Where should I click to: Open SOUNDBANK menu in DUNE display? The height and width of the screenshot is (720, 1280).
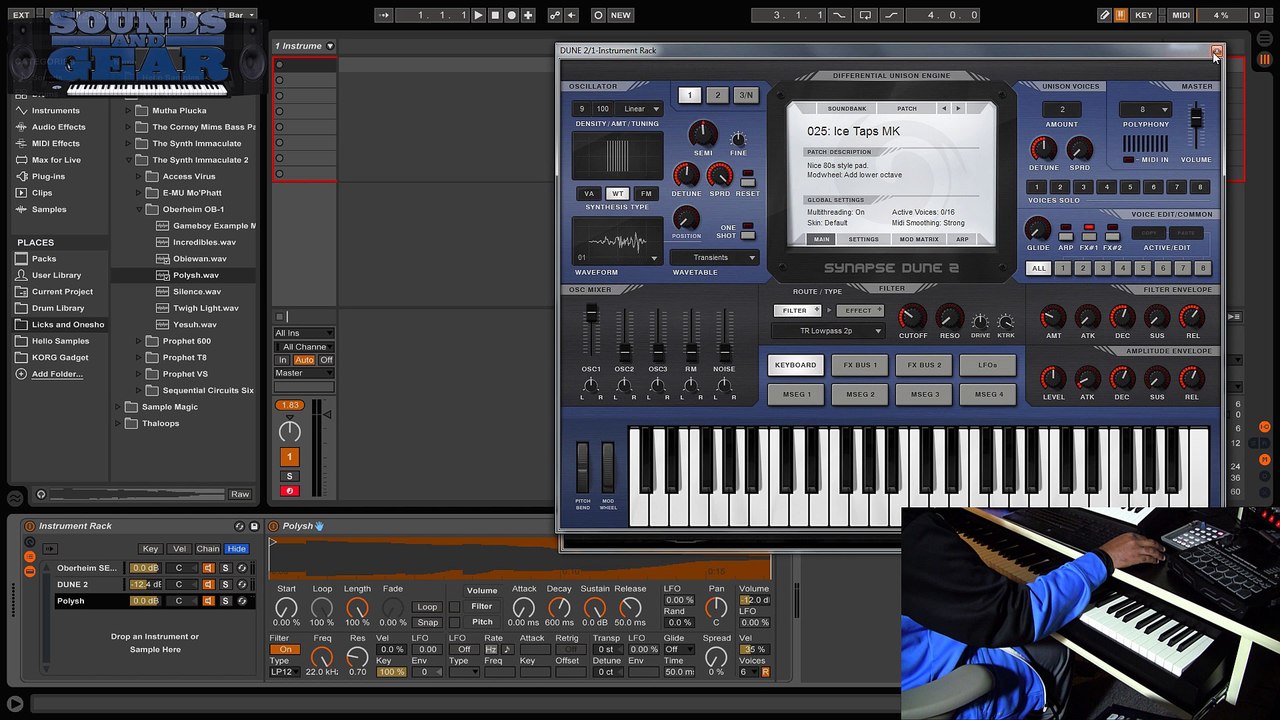pos(847,108)
